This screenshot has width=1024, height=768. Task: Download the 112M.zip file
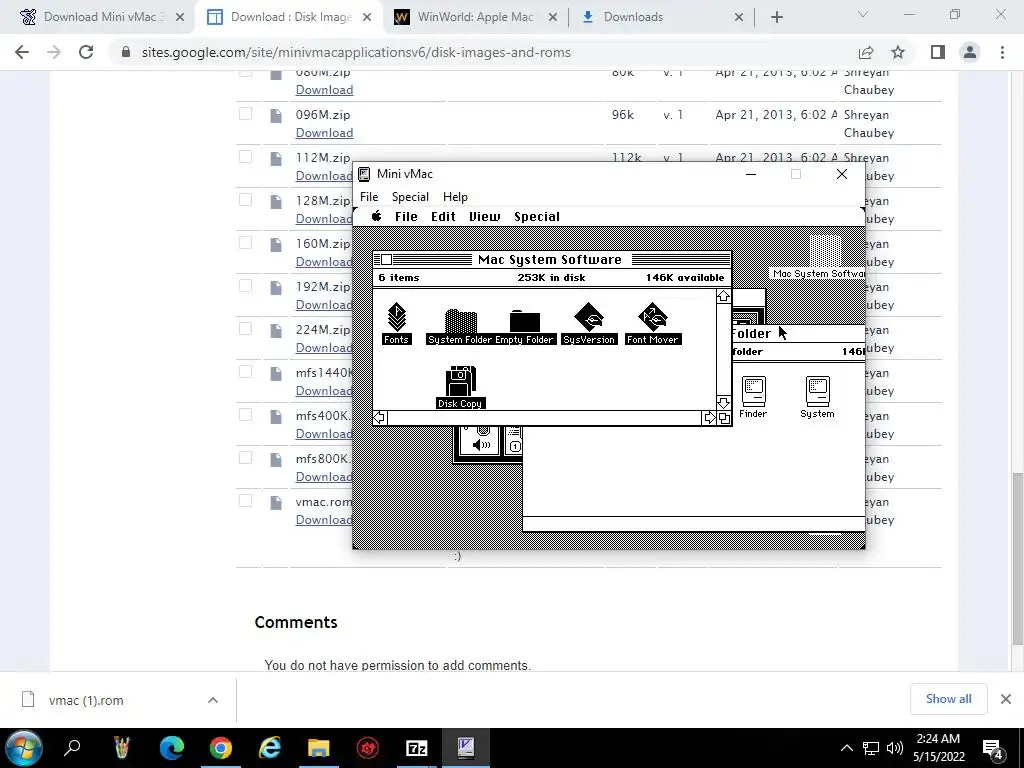[x=324, y=176]
